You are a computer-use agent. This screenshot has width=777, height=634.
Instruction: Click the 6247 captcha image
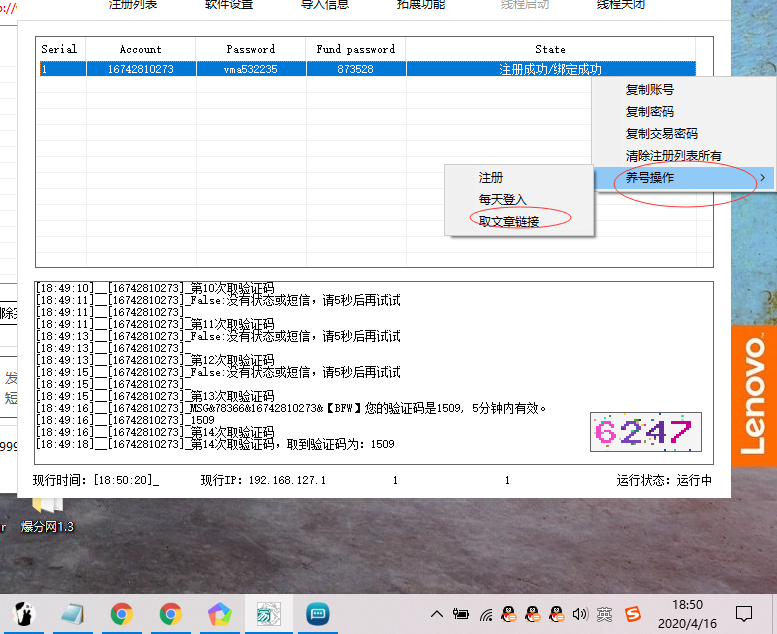(x=645, y=432)
